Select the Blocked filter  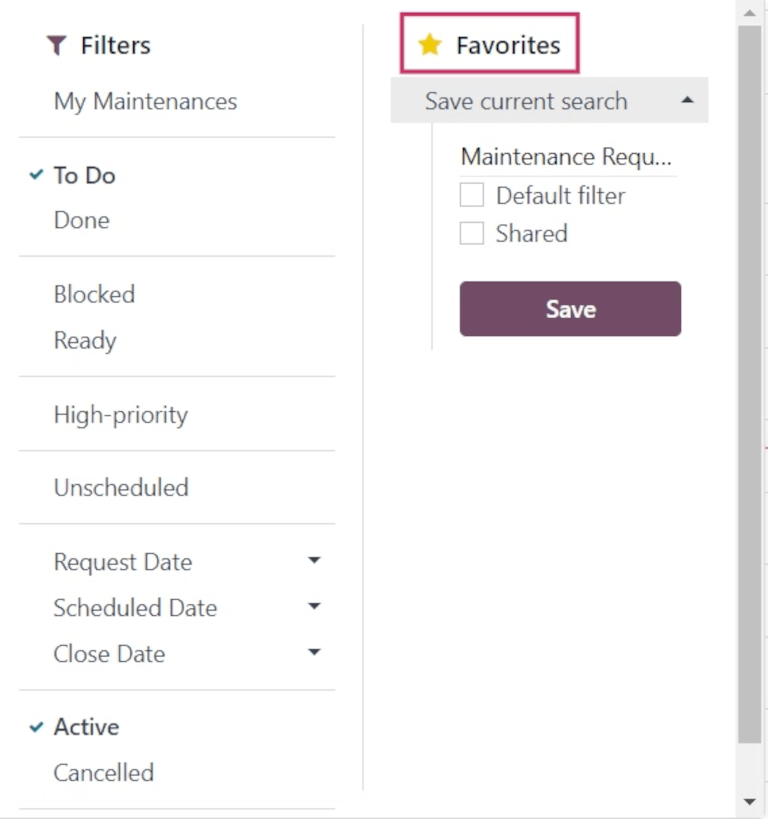coord(93,294)
